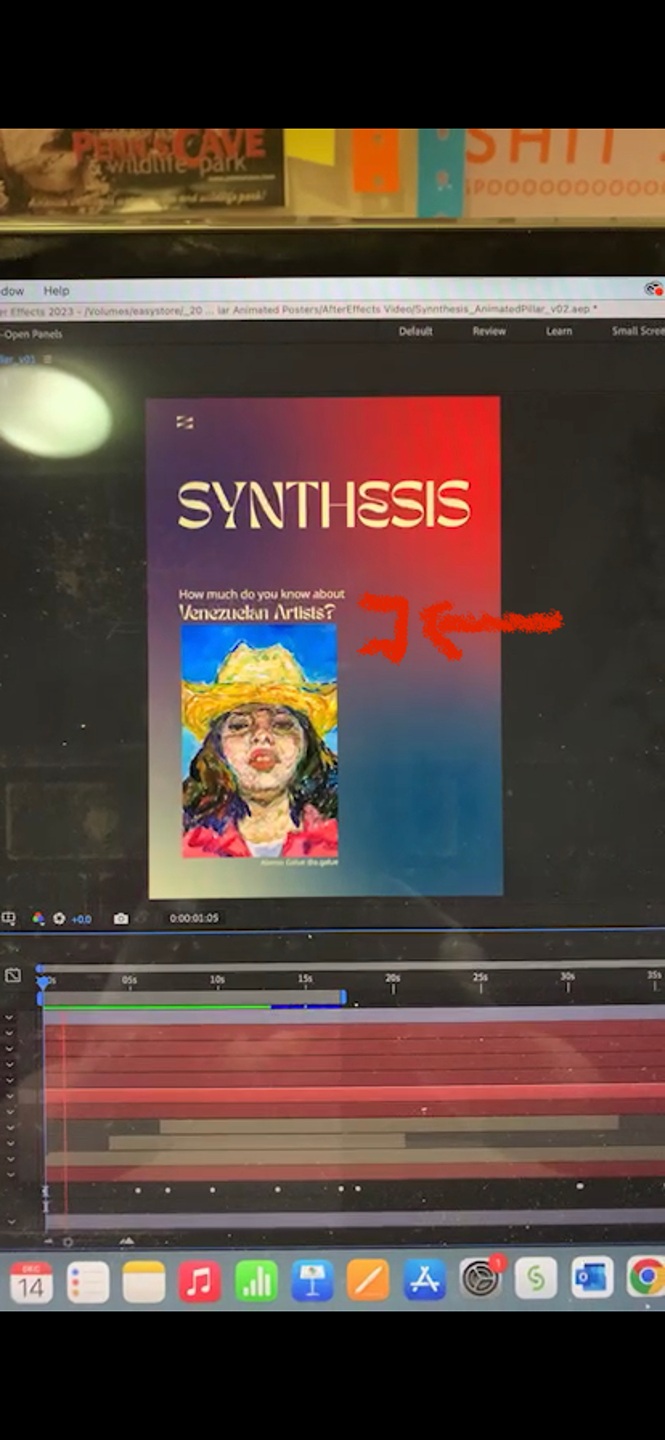
Task: Launch the Music app from the Dock
Action: (200, 1282)
